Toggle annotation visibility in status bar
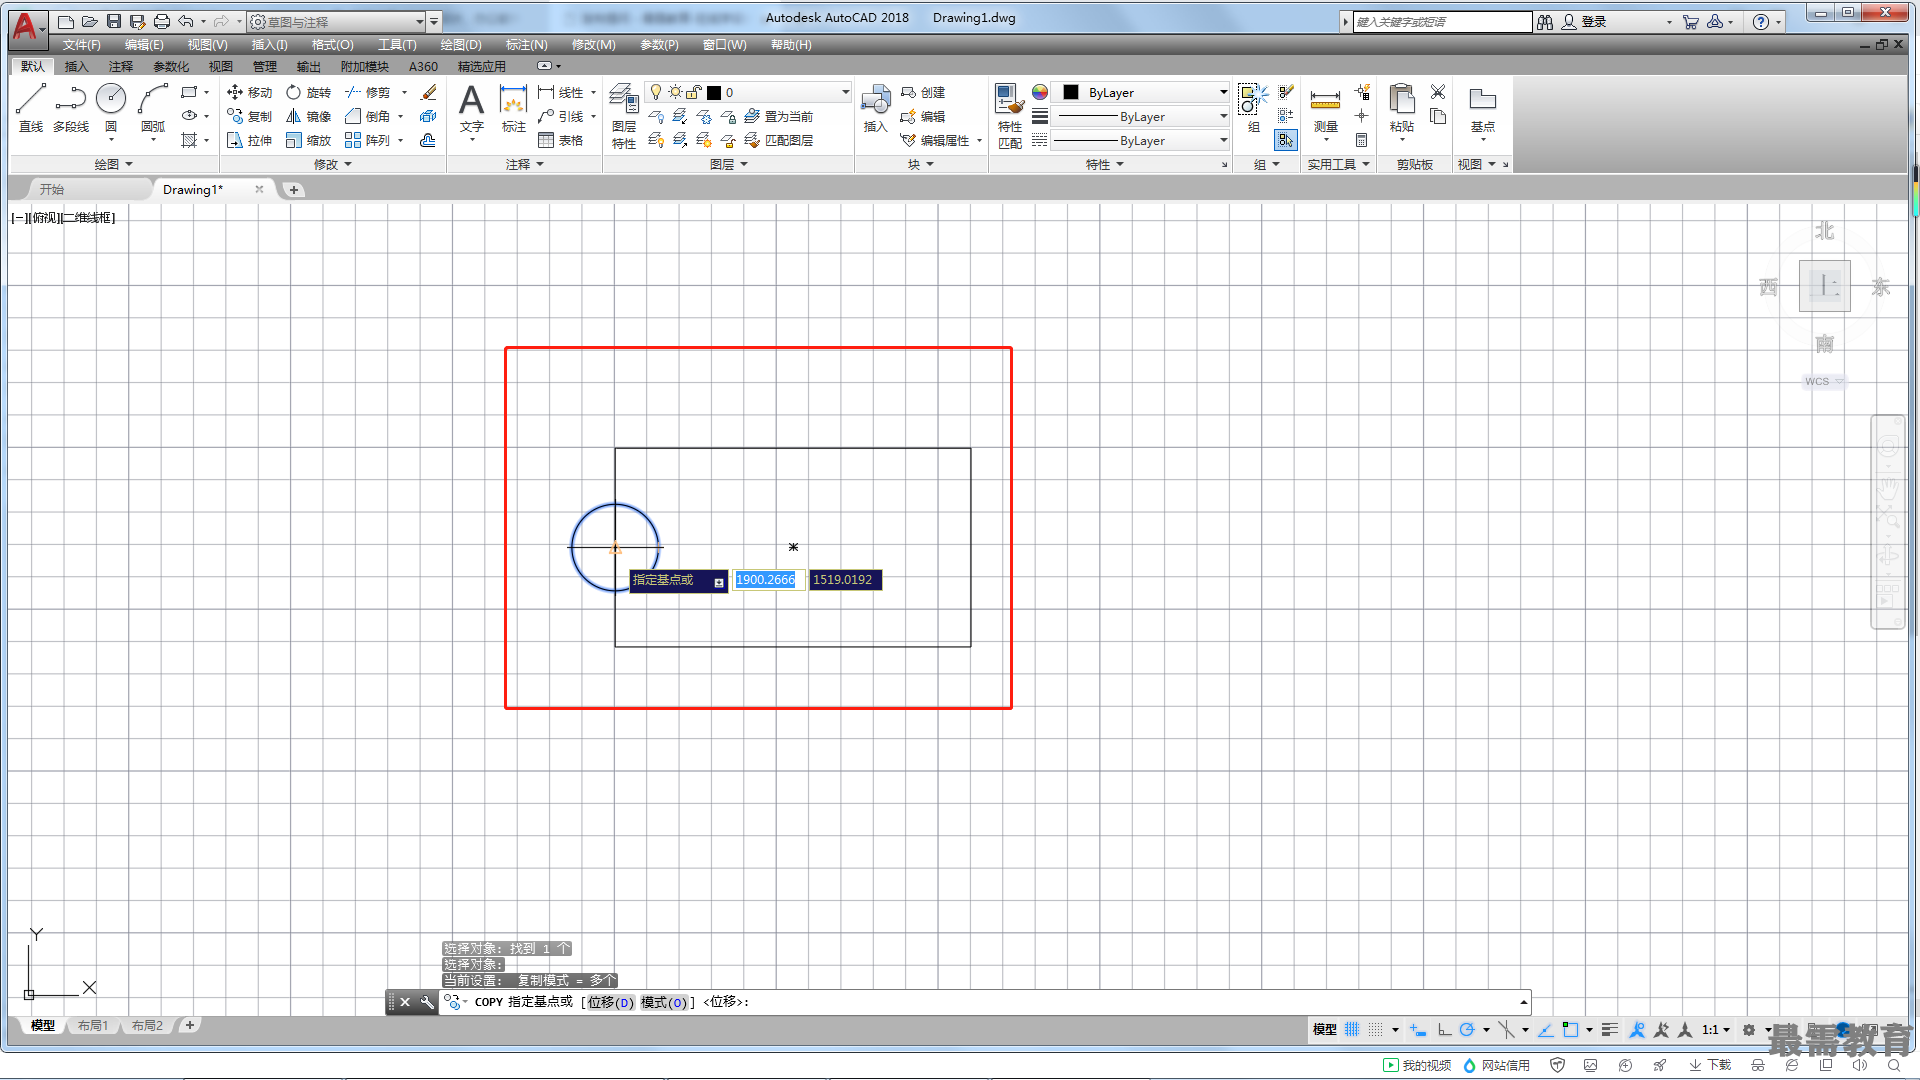This screenshot has width=1920, height=1080. click(x=1637, y=1029)
